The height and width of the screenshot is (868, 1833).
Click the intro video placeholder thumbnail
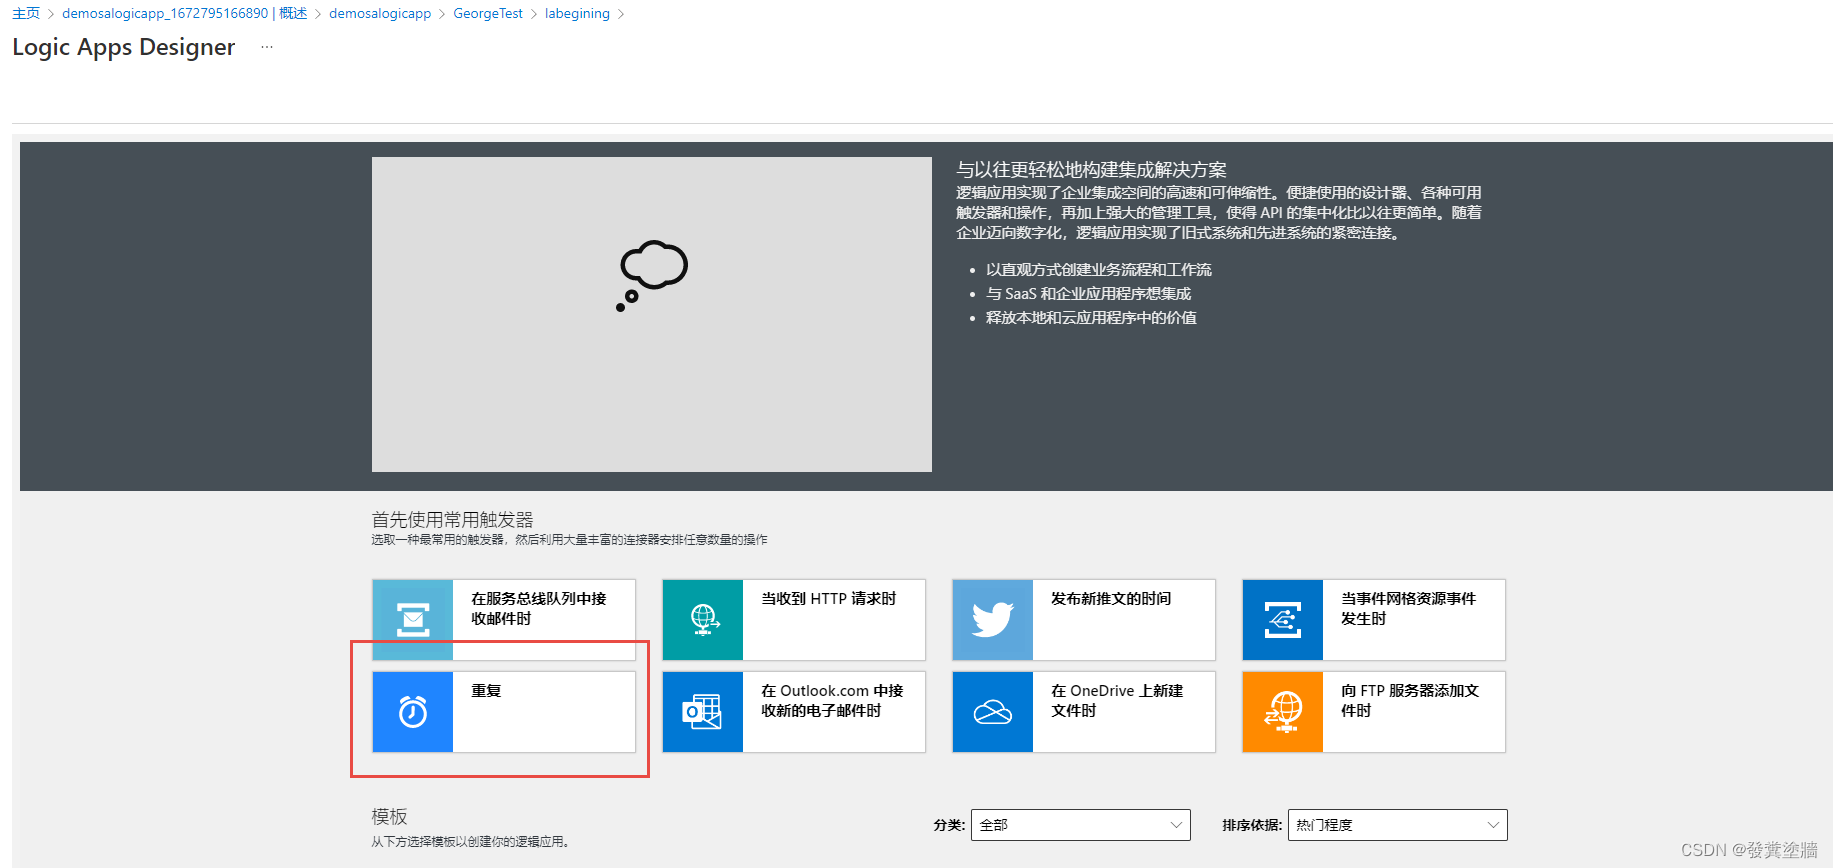652,314
